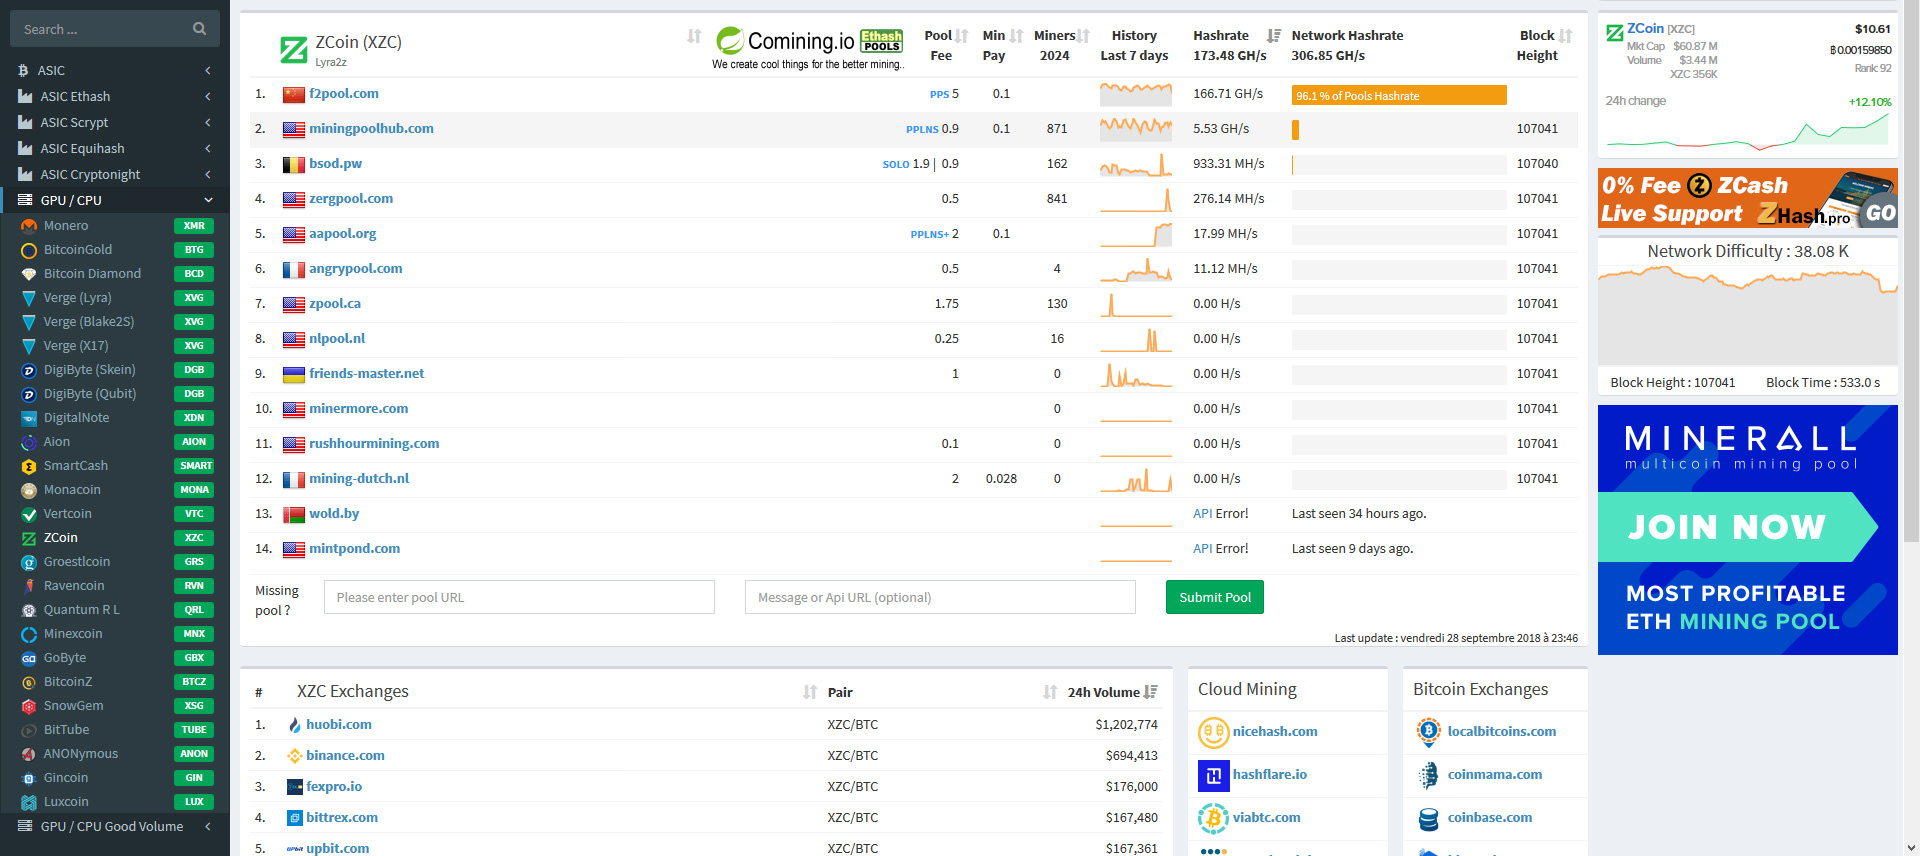Image resolution: width=1920 pixels, height=856 pixels.
Task: Click the Ravencoin icon in sidebar
Action: coord(29,586)
